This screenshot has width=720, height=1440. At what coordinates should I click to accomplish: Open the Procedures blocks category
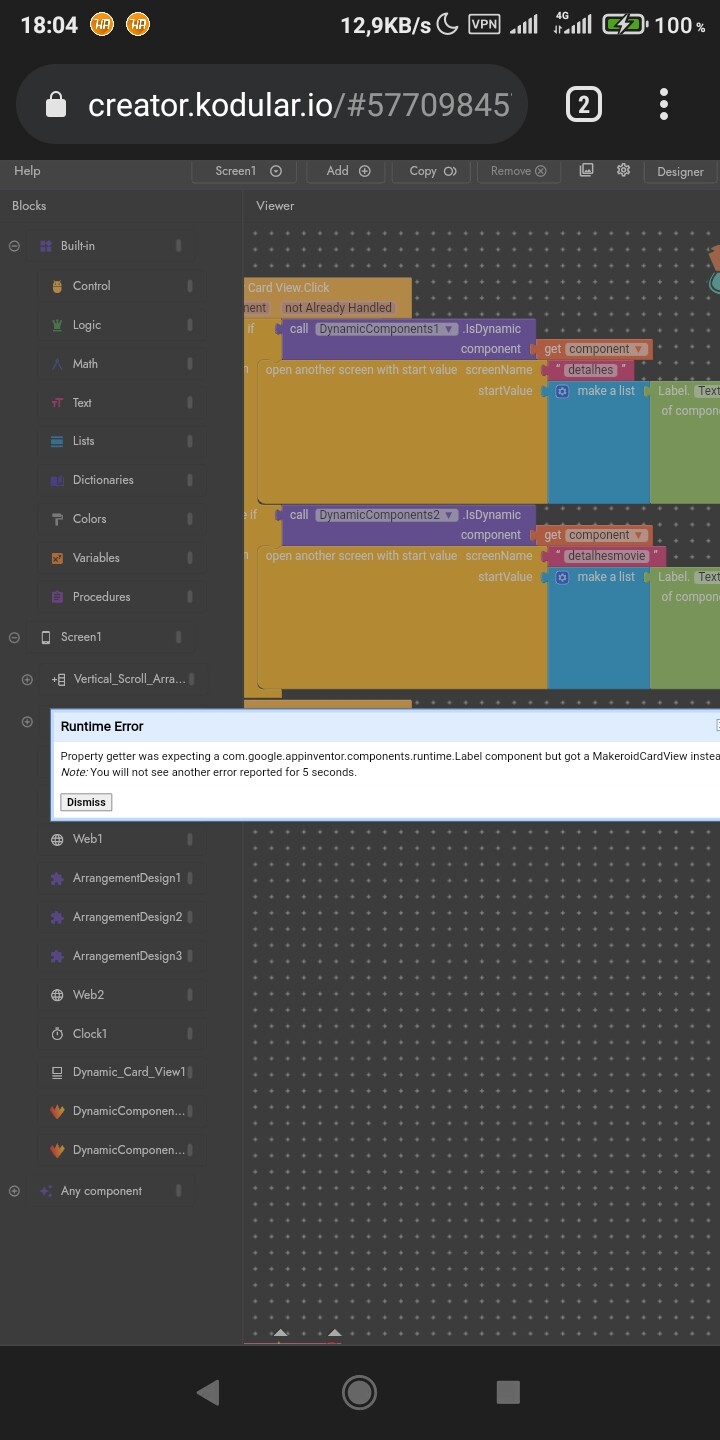point(101,597)
